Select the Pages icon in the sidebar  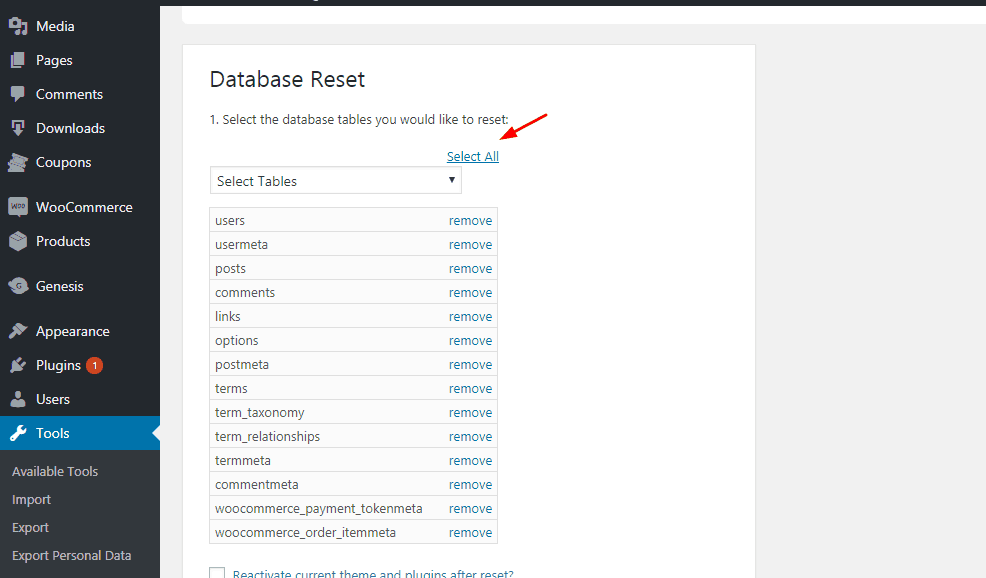pos(18,60)
